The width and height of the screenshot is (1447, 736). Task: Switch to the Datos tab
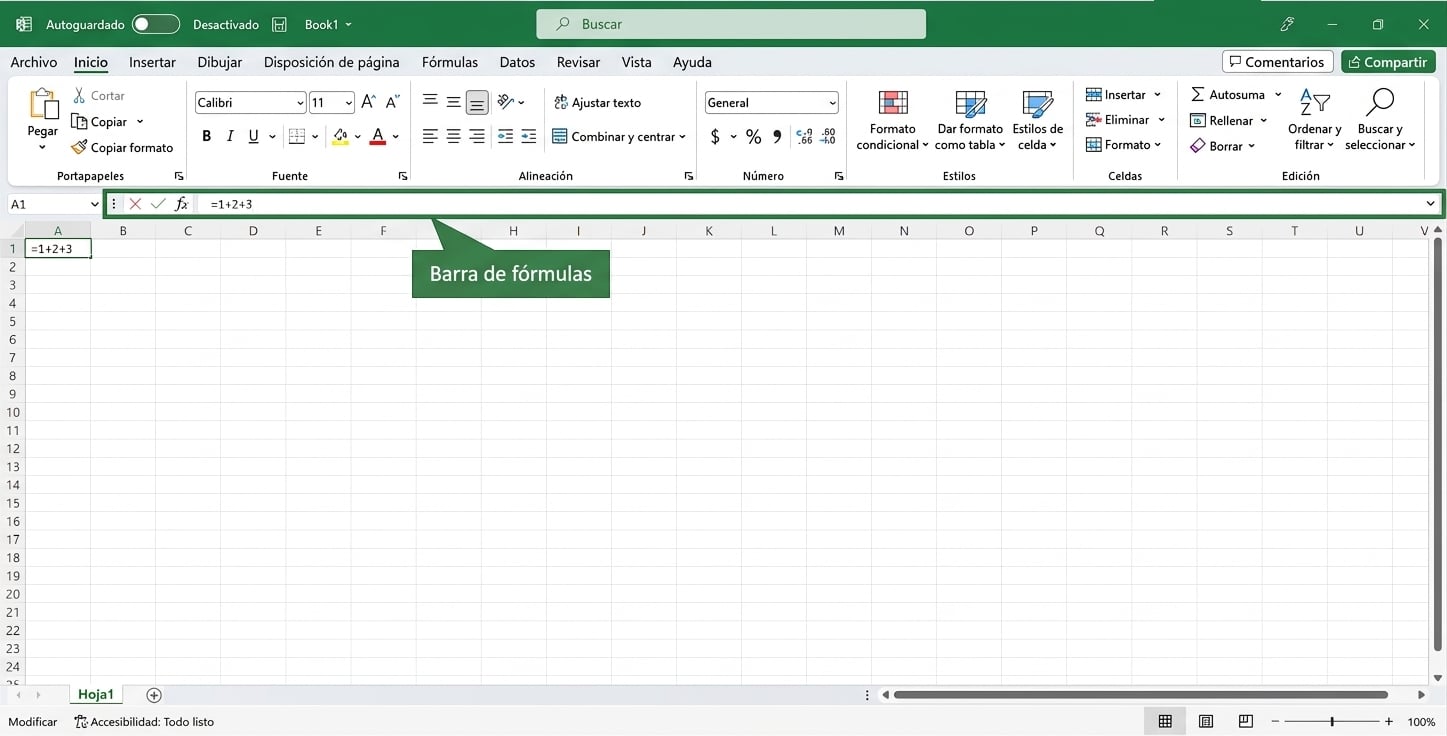(517, 62)
